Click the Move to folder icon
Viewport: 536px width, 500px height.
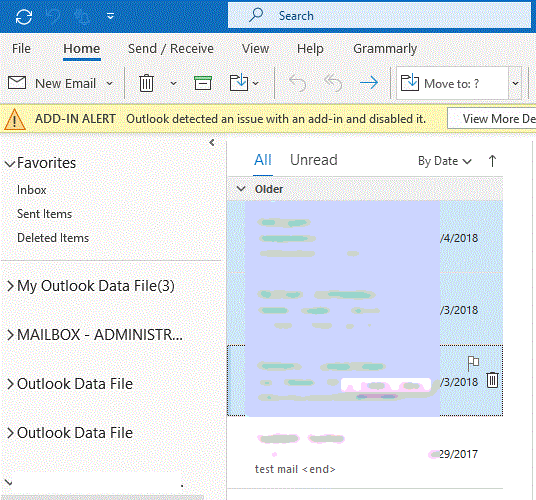coord(239,82)
